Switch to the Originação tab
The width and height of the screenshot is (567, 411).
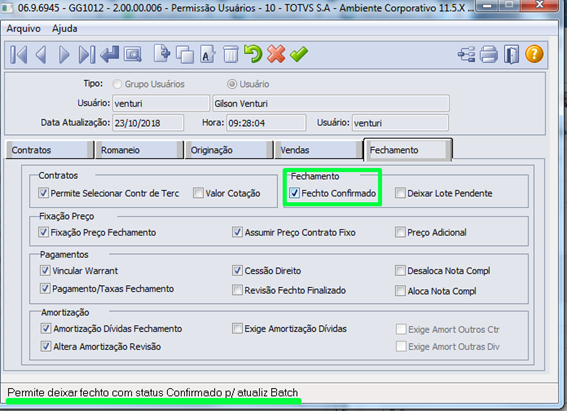pyautogui.click(x=229, y=150)
